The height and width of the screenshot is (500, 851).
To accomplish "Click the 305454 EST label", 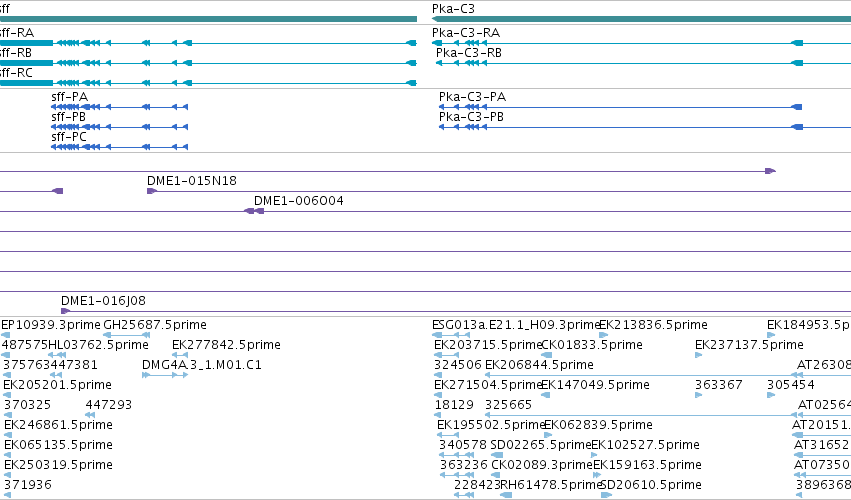I will click(791, 384).
